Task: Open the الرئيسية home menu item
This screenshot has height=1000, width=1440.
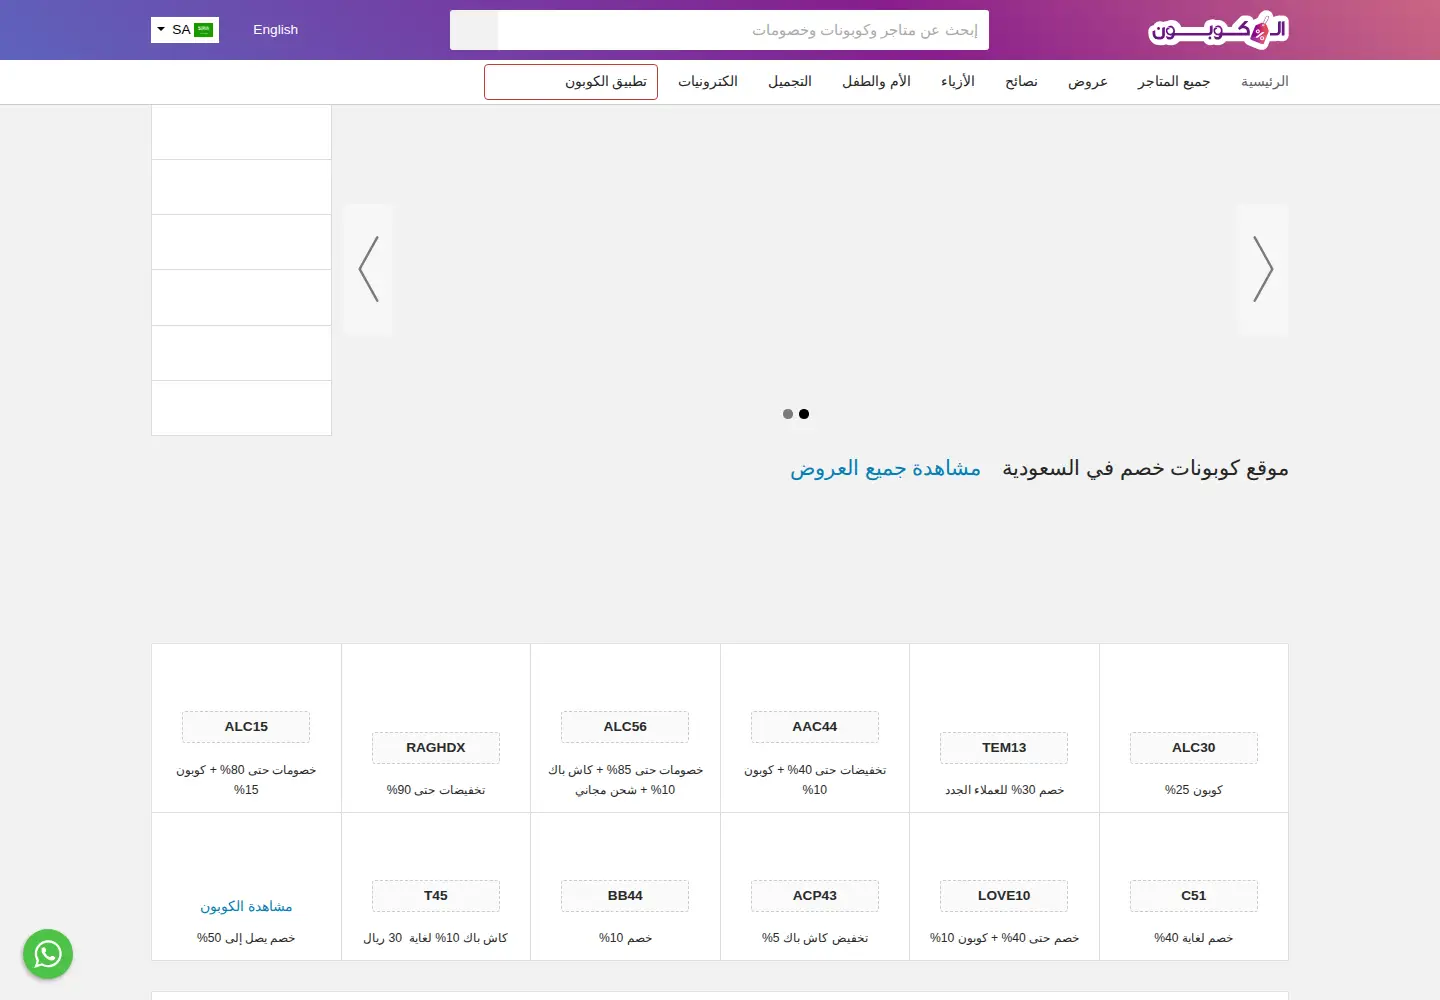Action: (x=1264, y=82)
